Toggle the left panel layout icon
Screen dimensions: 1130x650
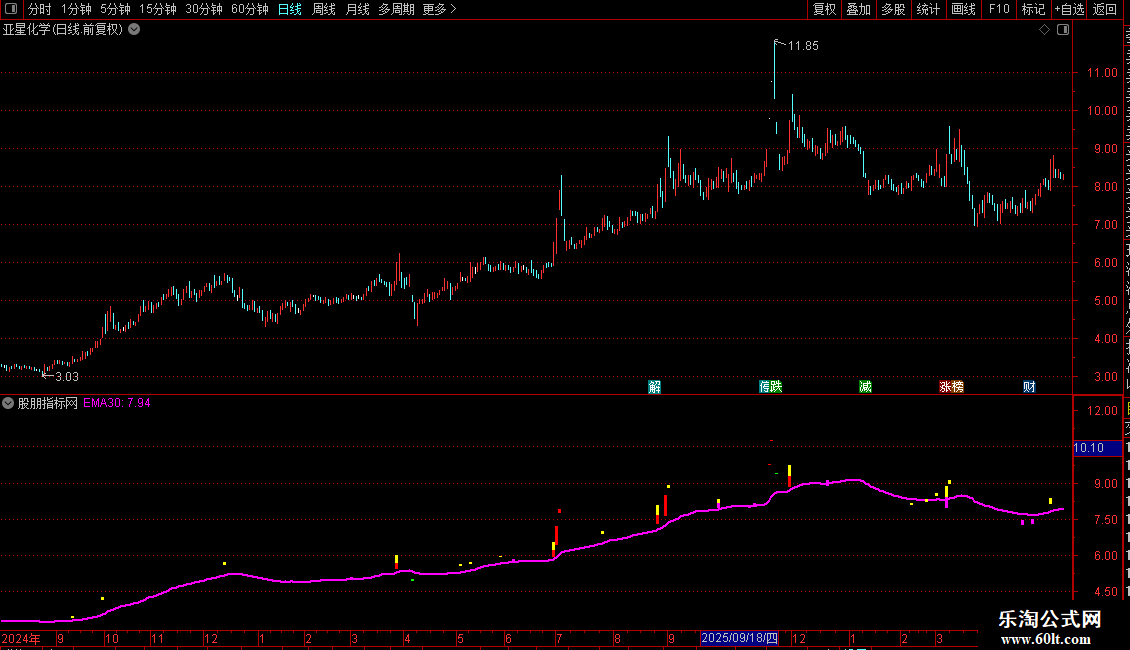tap(11, 9)
